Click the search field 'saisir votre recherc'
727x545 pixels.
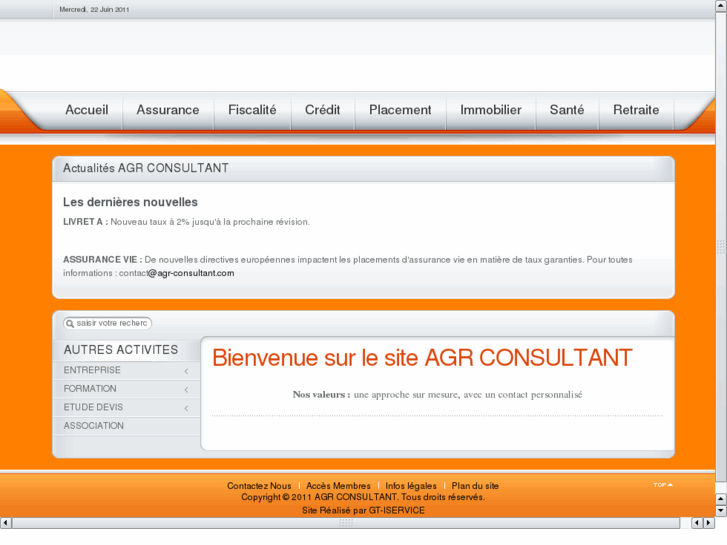[x=108, y=323]
